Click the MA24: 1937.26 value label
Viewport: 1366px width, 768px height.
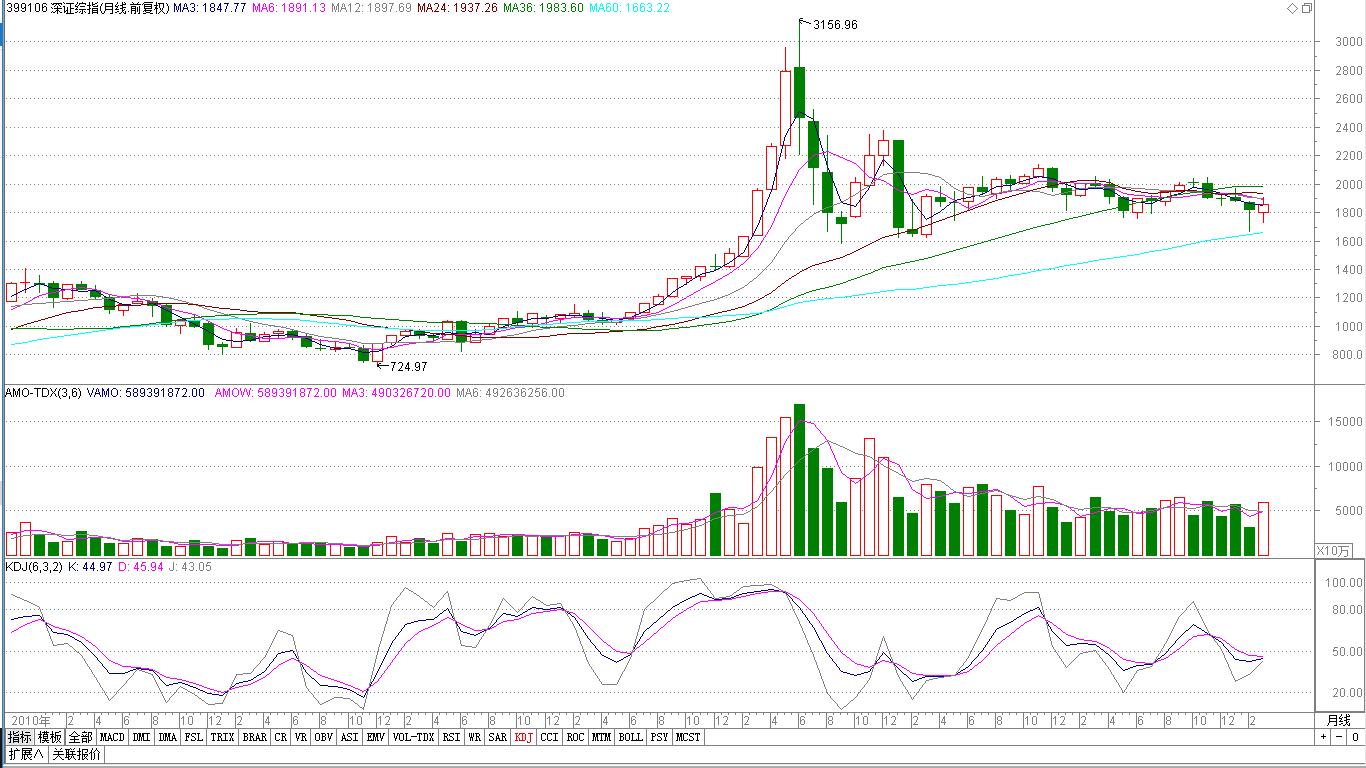pos(457,8)
